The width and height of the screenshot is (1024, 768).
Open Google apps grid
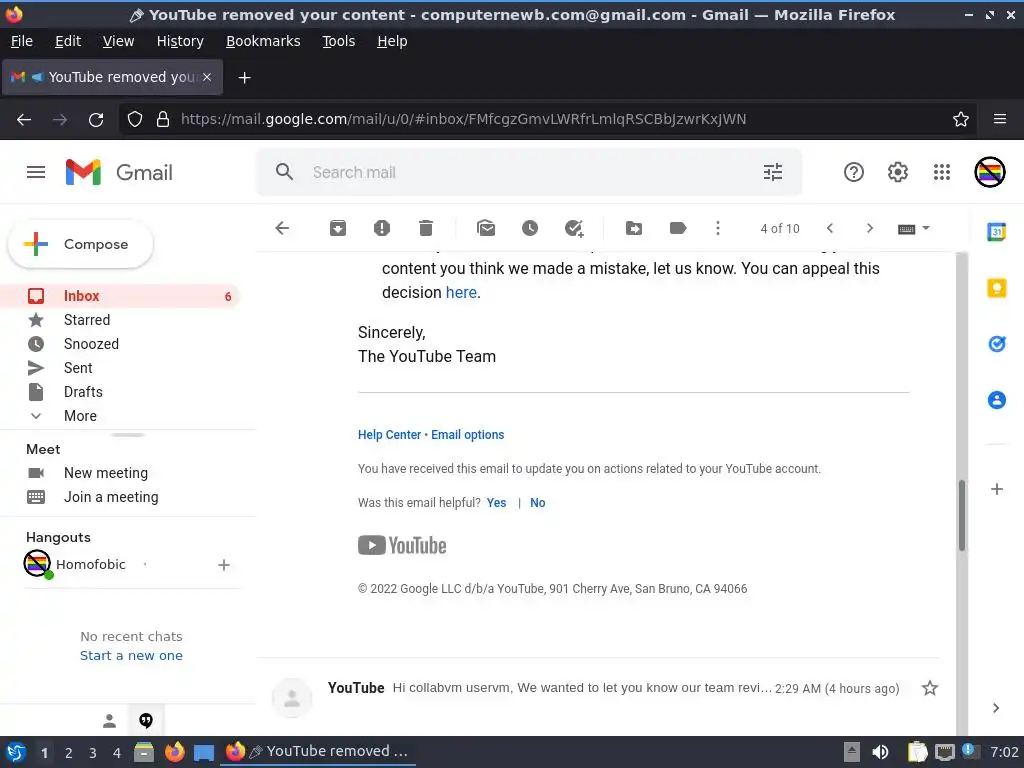tap(942, 172)
